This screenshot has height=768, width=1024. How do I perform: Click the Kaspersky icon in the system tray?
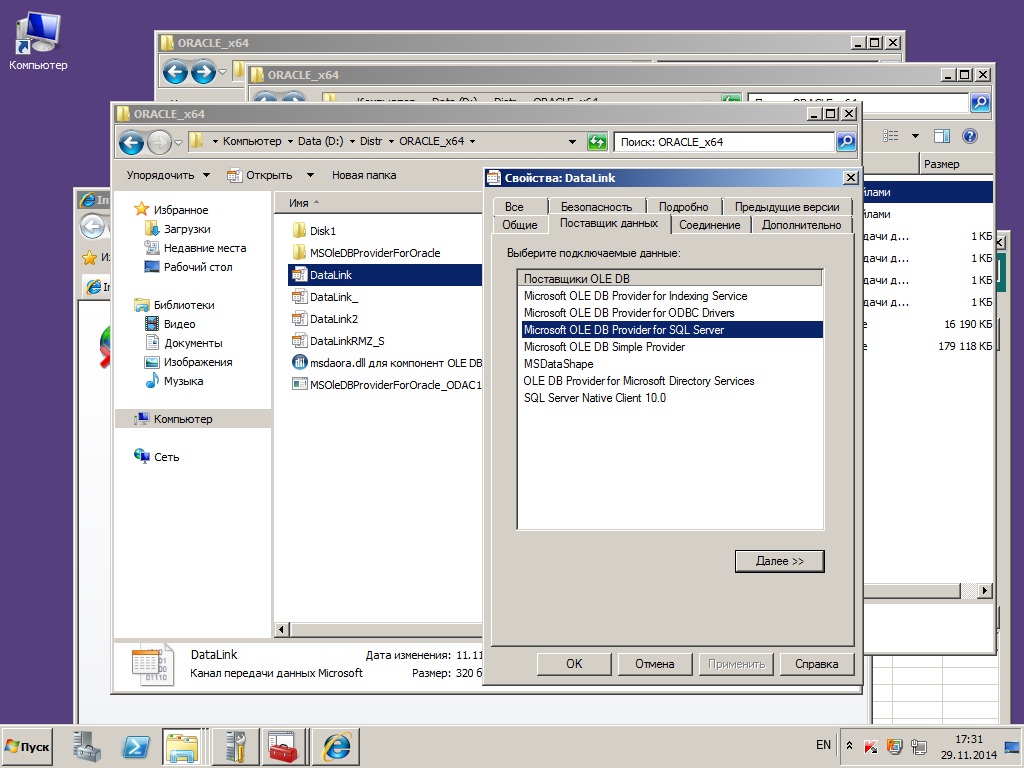[871, 746]
